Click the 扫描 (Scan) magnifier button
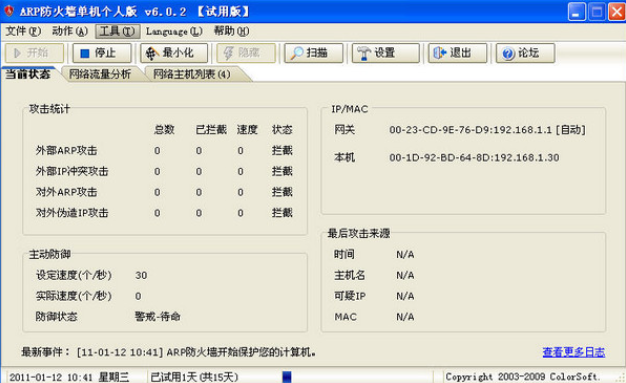 pos(313,53)
